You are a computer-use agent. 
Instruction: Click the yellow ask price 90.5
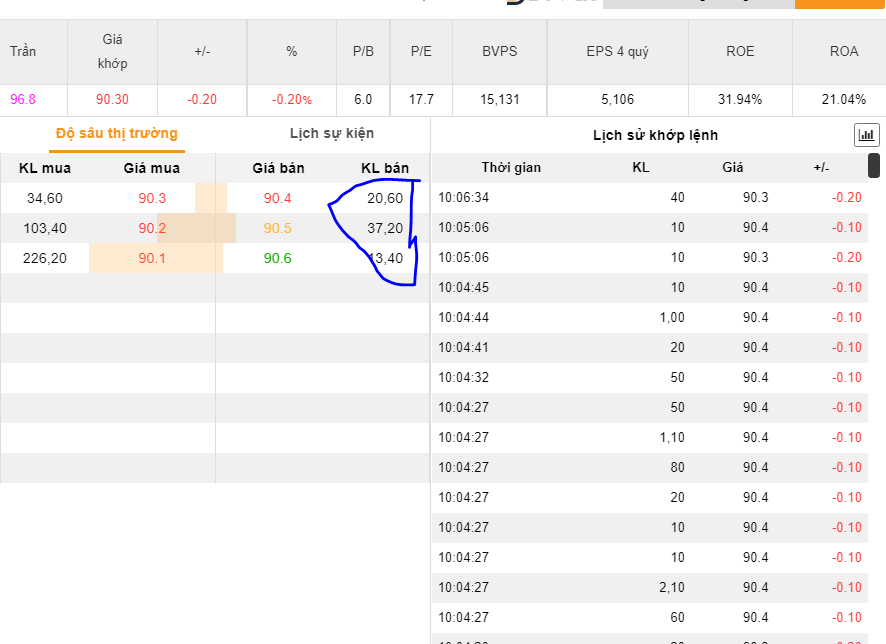278,229
